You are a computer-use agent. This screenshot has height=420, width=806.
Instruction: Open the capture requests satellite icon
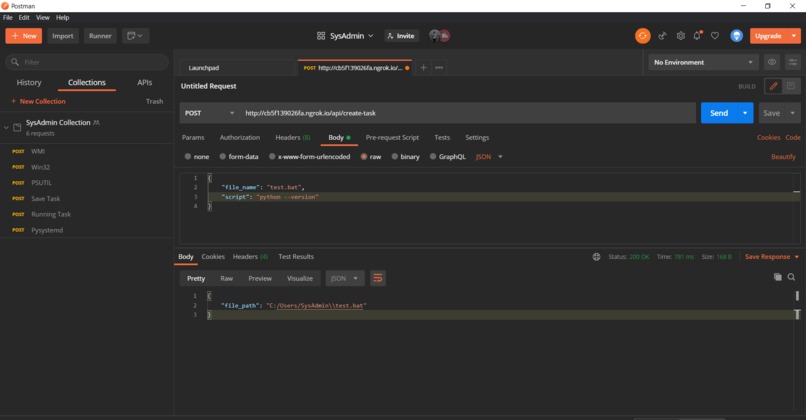[663, 36]
